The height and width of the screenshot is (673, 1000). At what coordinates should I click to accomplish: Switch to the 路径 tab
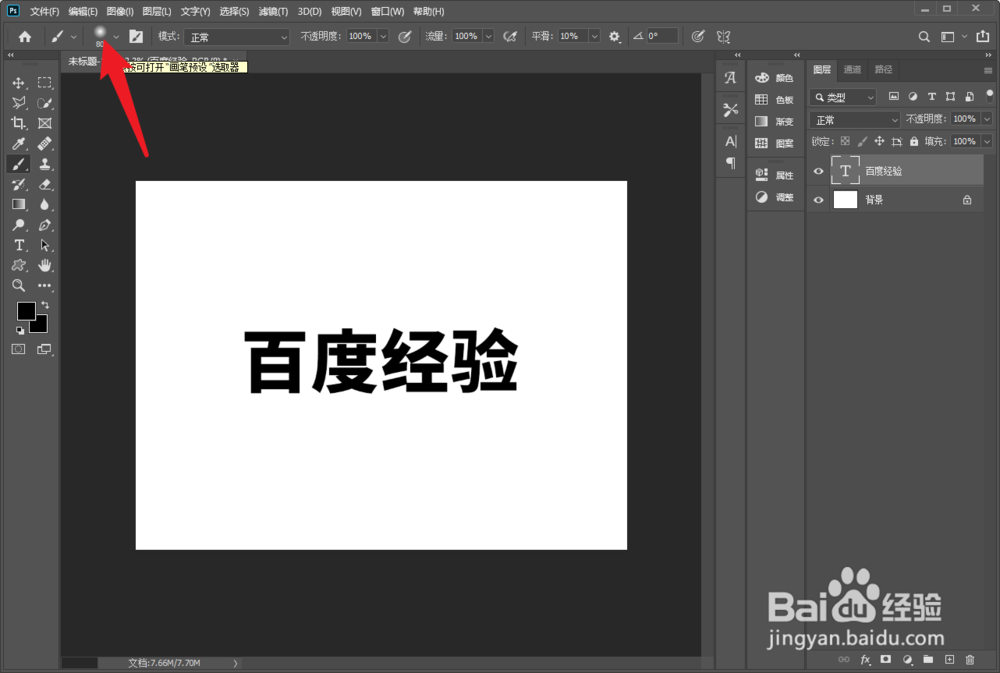(x=883, y=70)
